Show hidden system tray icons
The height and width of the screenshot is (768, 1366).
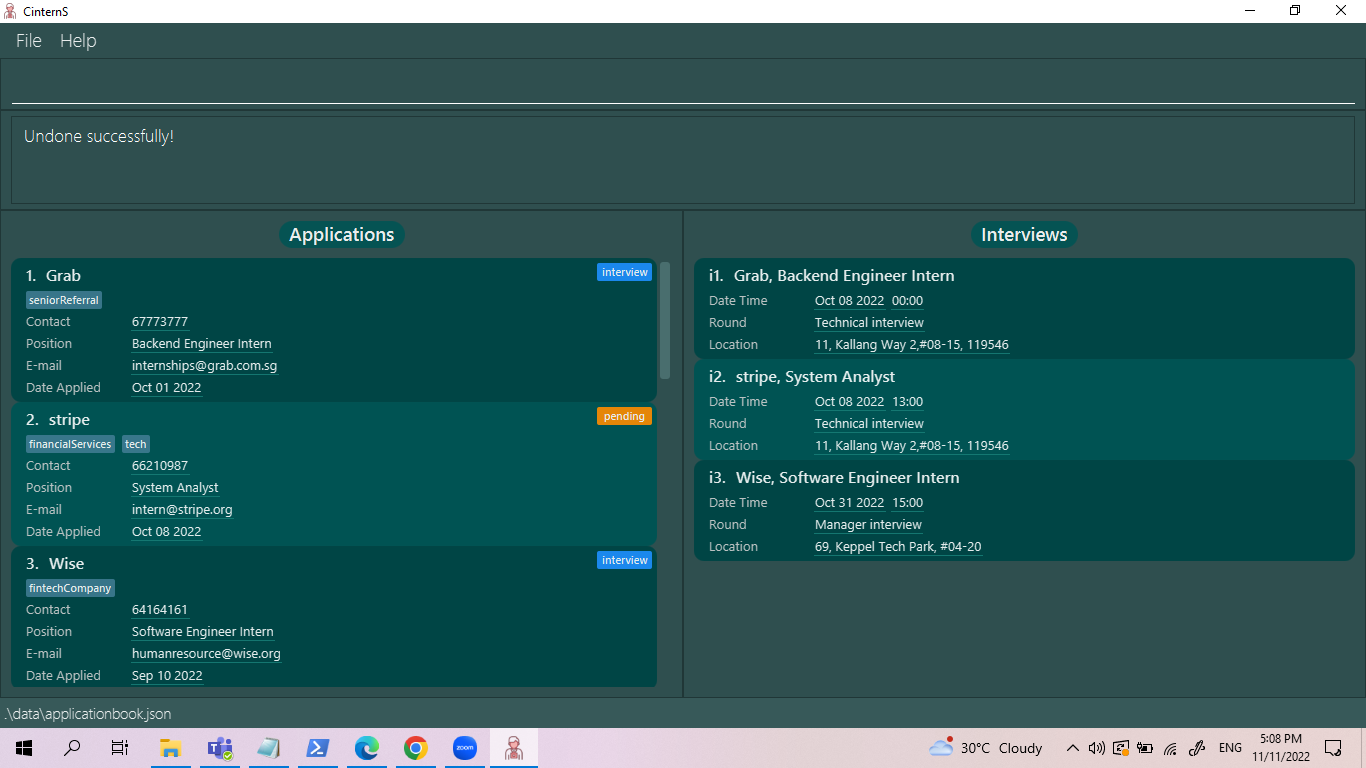[x=1072, y=748]
